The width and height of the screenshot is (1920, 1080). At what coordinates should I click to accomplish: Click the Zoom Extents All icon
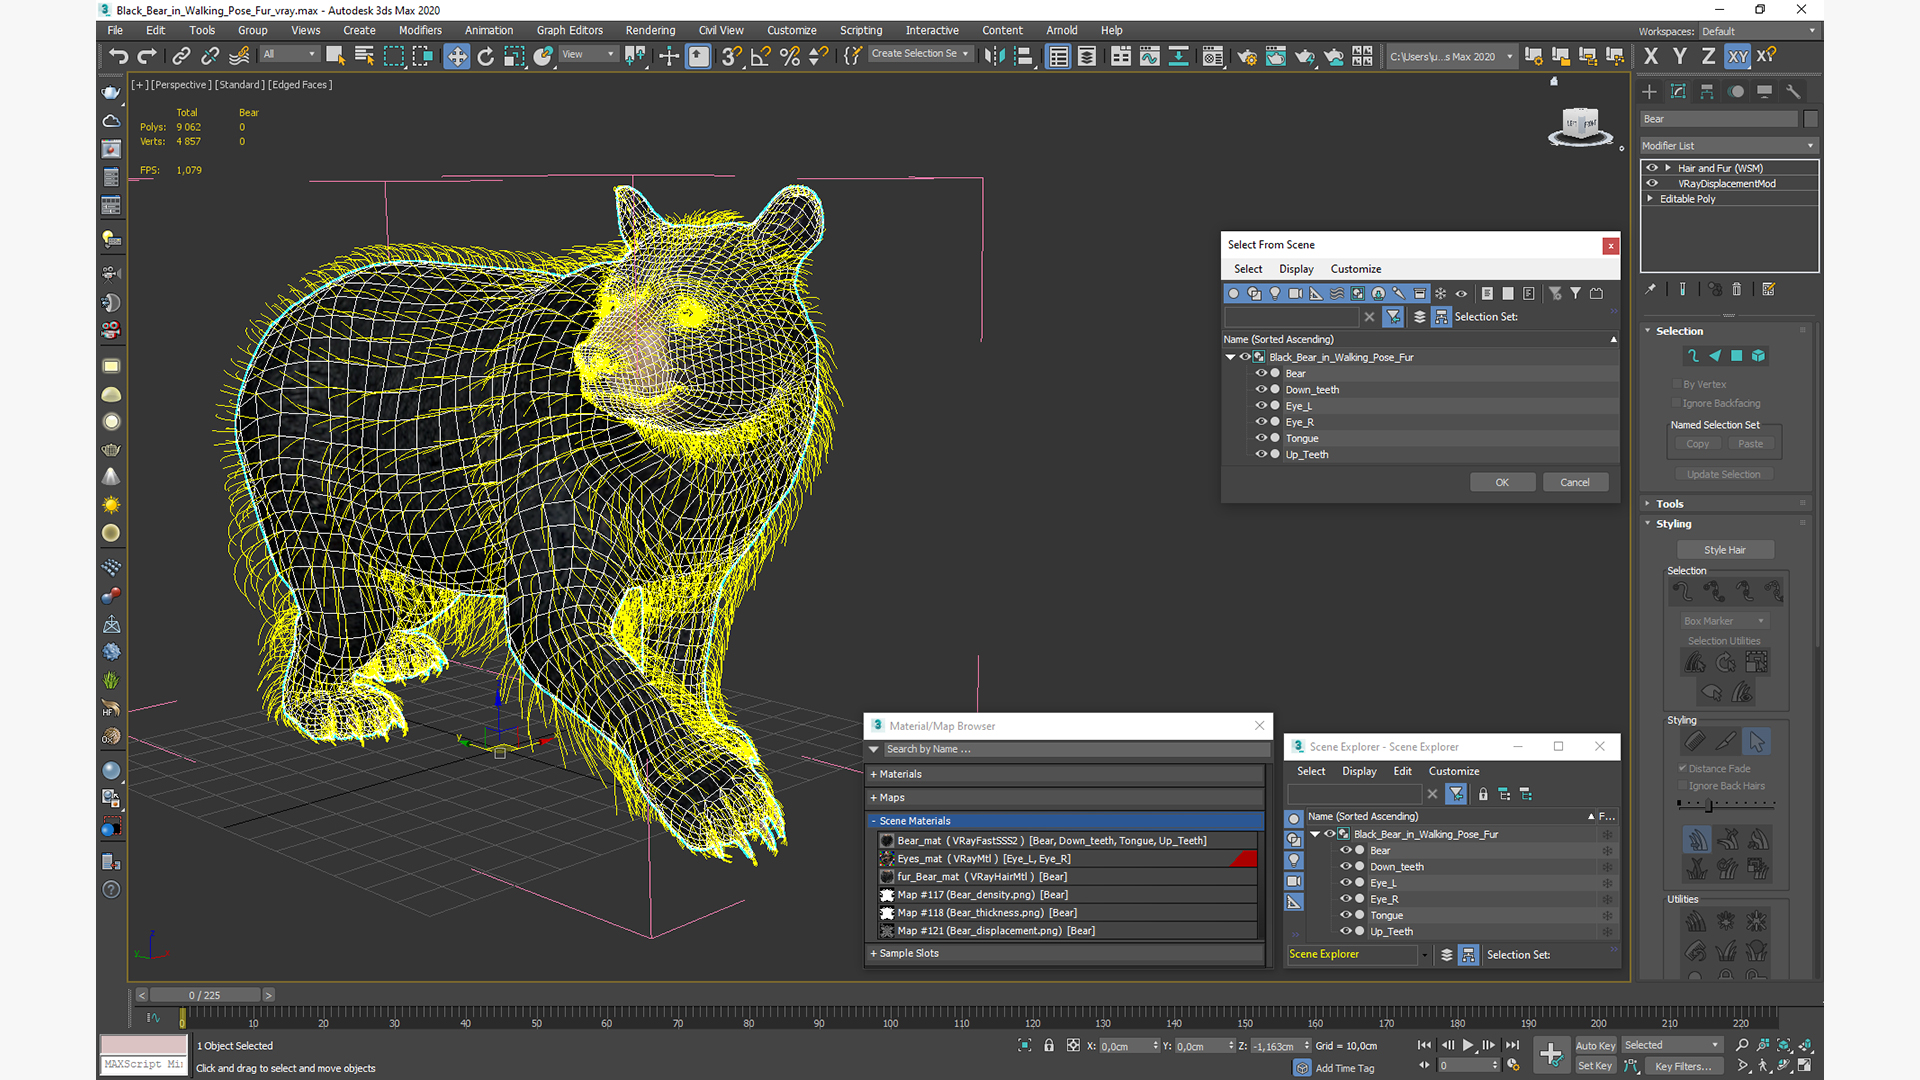point(1784,1045)
